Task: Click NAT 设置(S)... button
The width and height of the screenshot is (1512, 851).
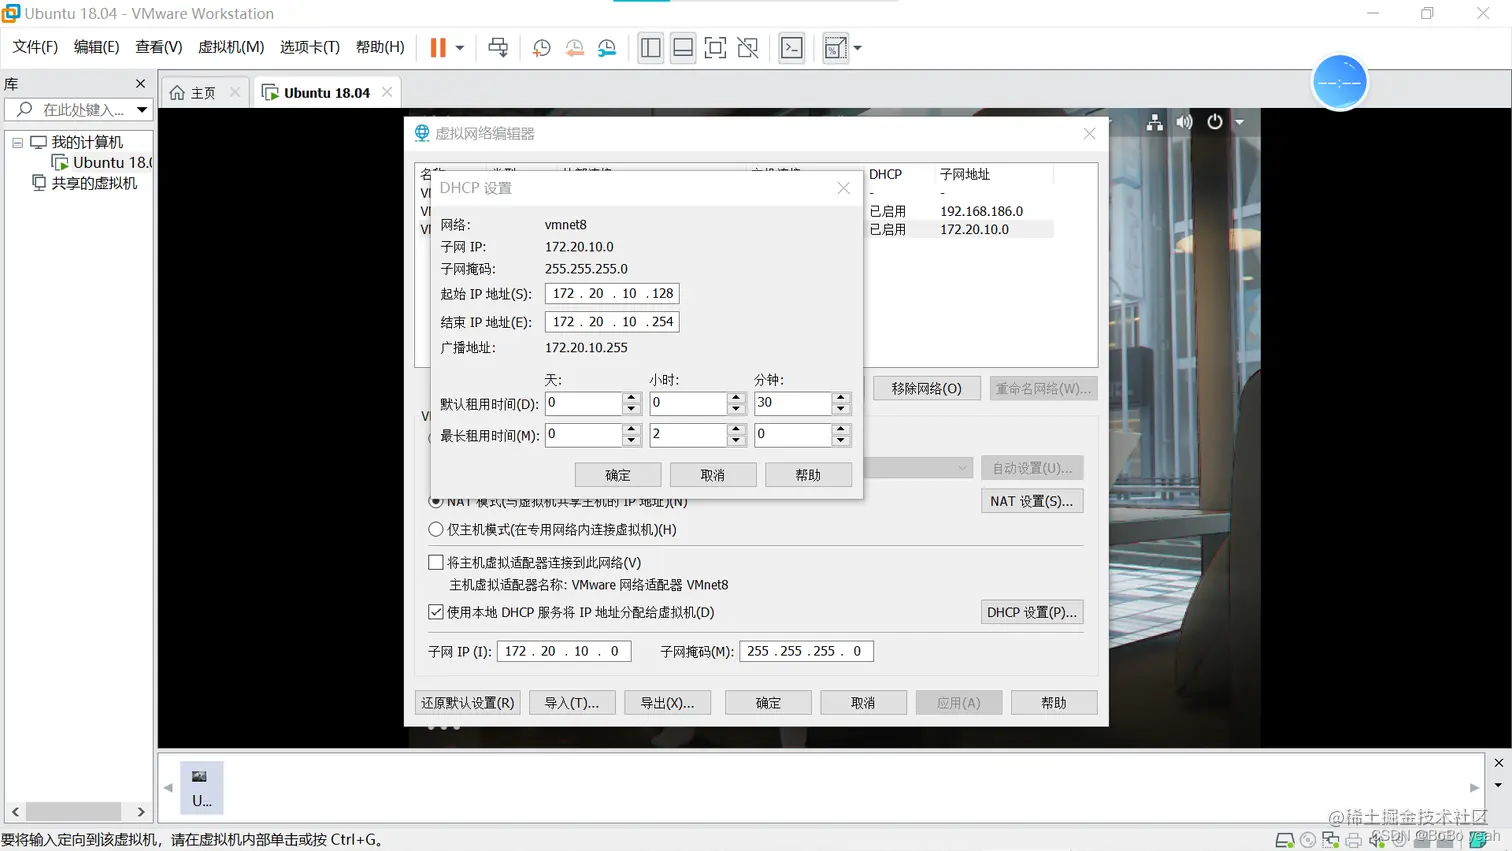Action: coord(1031,501)
